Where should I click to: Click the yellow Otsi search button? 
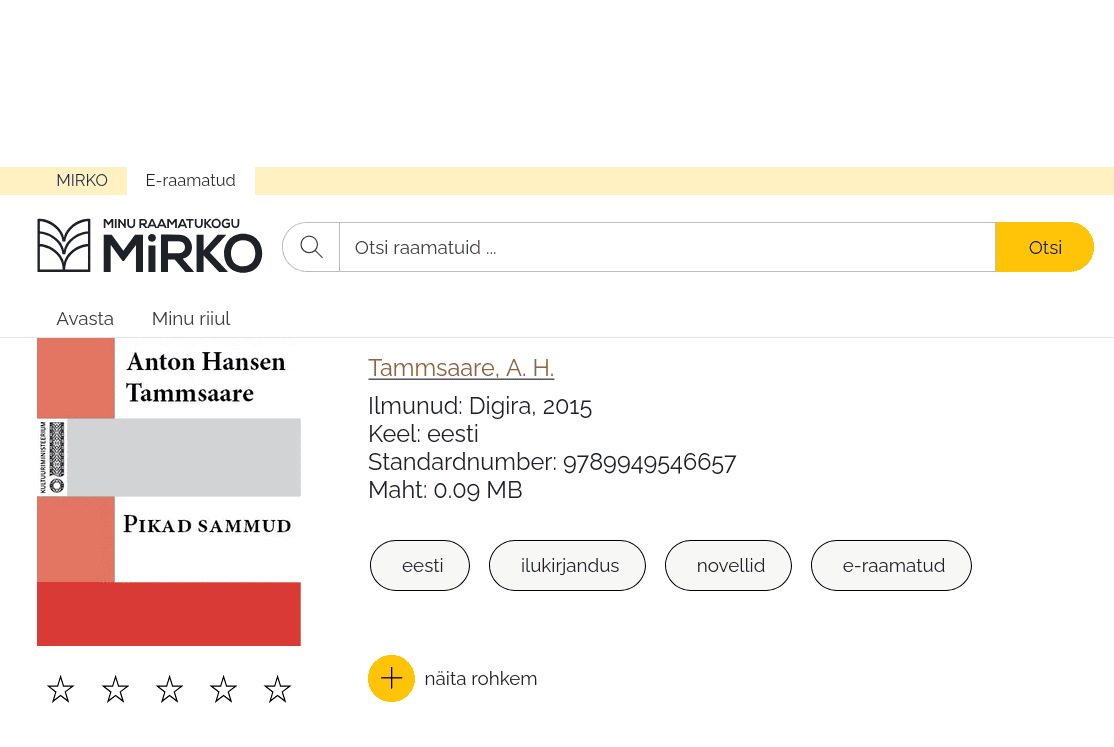click(x=1044, y=247)
